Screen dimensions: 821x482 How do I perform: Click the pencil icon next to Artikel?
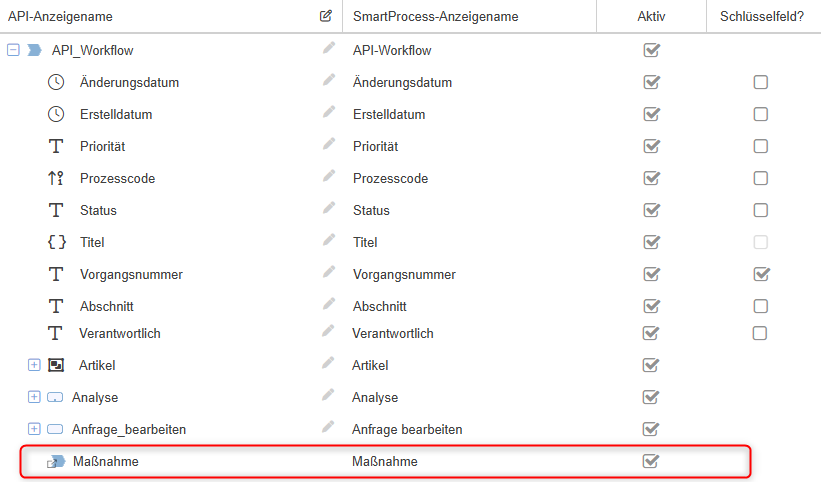pyautogui.click(x=328, y=364)
